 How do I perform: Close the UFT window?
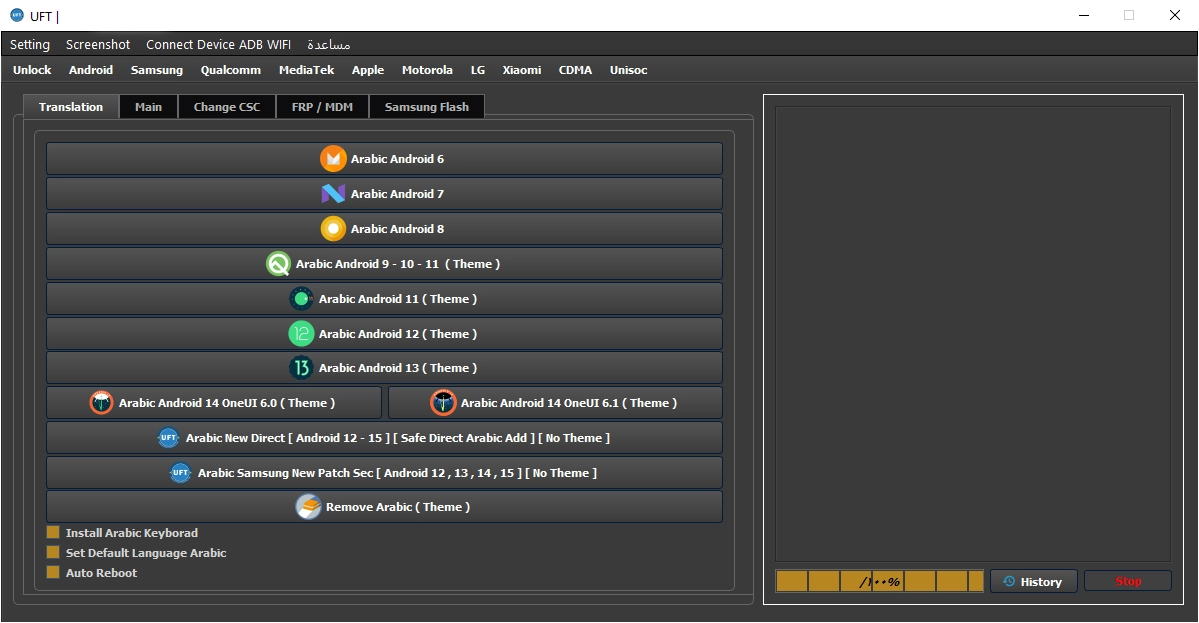tap(1175, 15)
